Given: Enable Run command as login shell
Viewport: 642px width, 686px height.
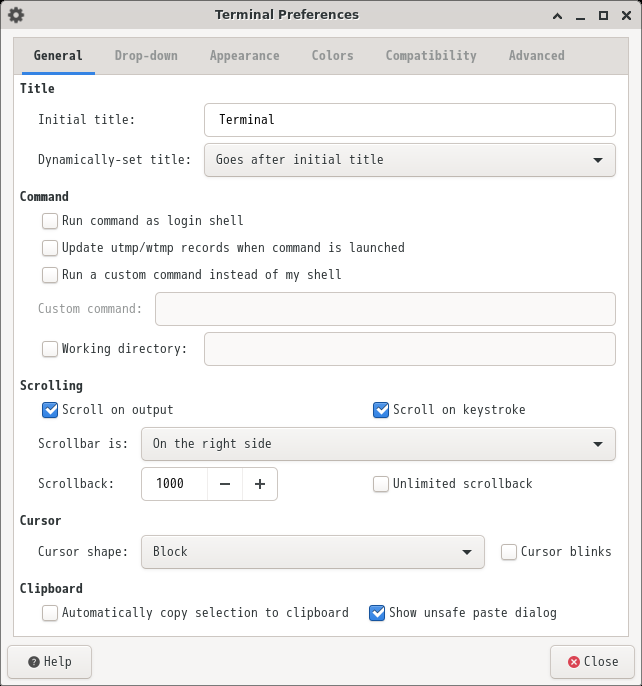Looking at the screenshot, I should (50, 221).
